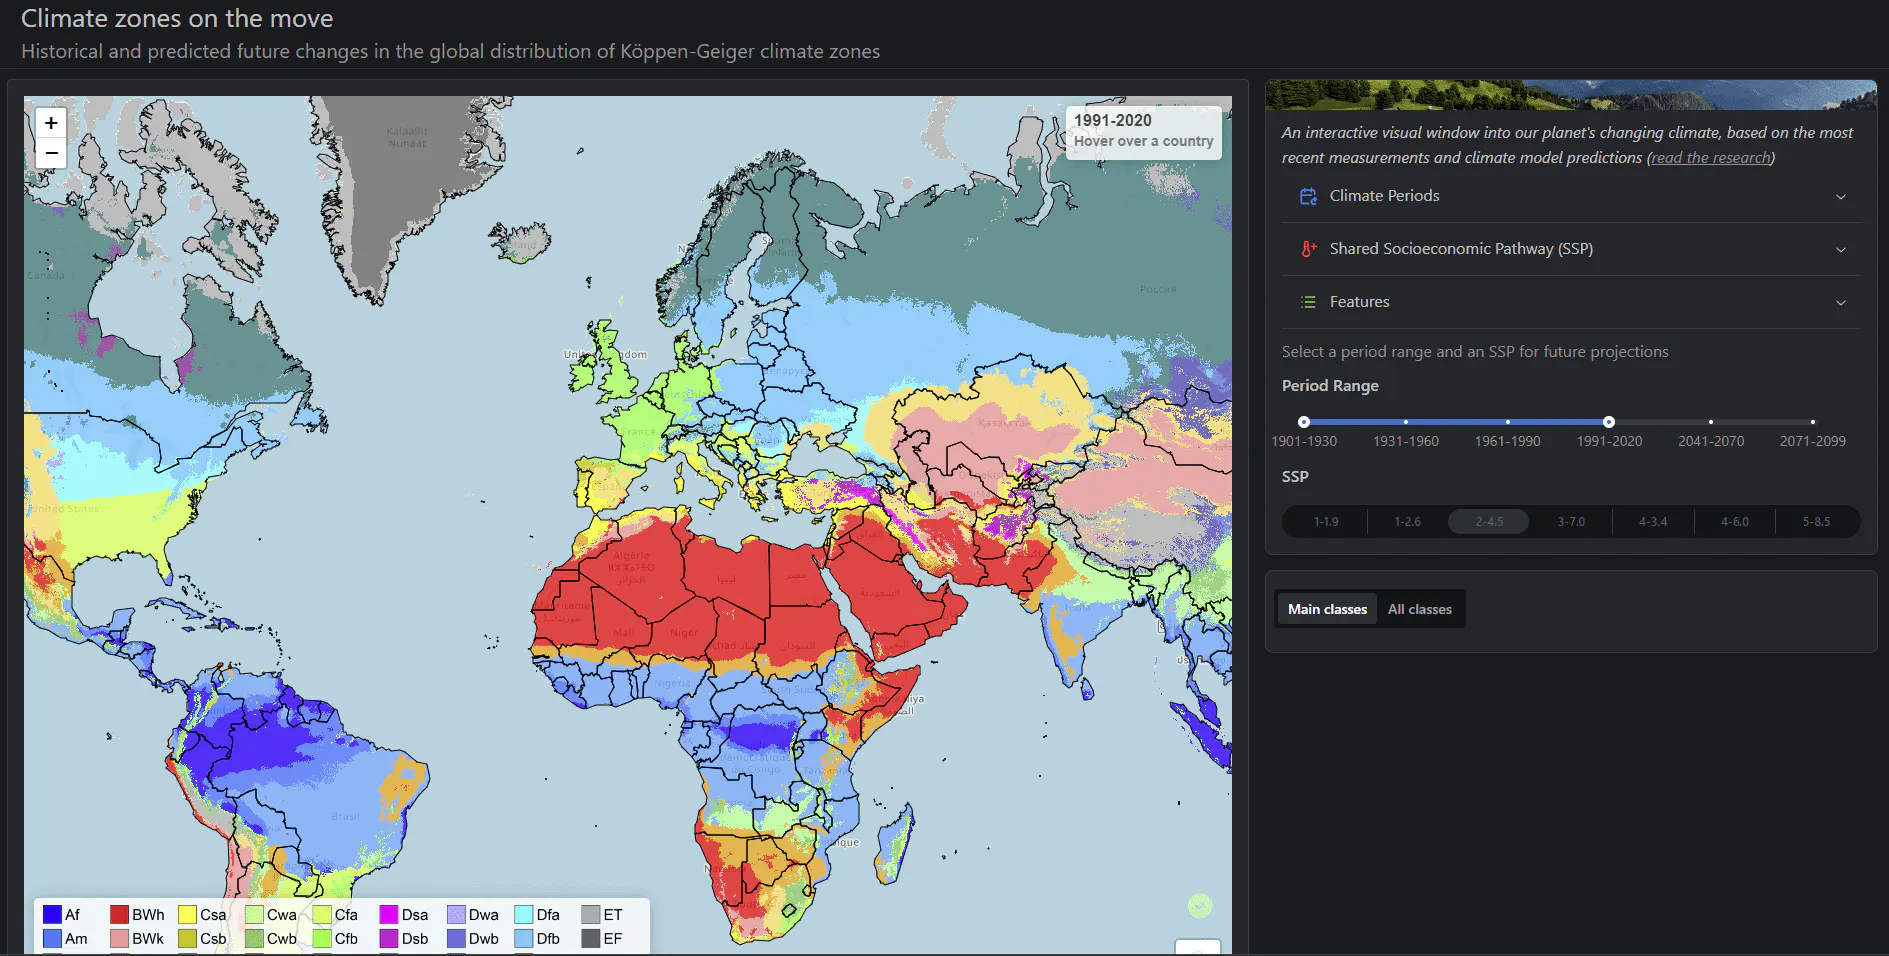Click the Dsa magenta legend swatch
The image size is (1889, 956).
click(389, 914)
